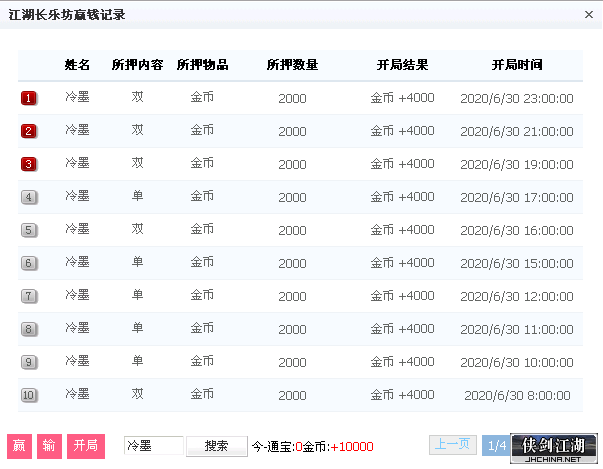Click 金币 +4000 result in 12:00:00 row
Screen dimensions: 603x469
click(402, 296)
